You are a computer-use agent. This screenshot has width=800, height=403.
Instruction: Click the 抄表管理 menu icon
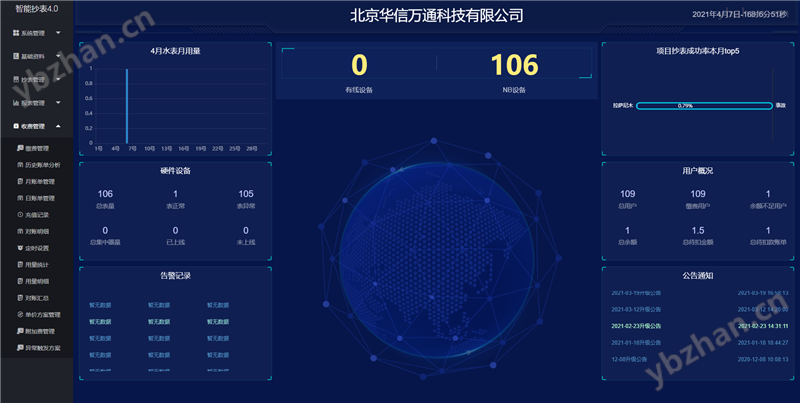[16, 80]
